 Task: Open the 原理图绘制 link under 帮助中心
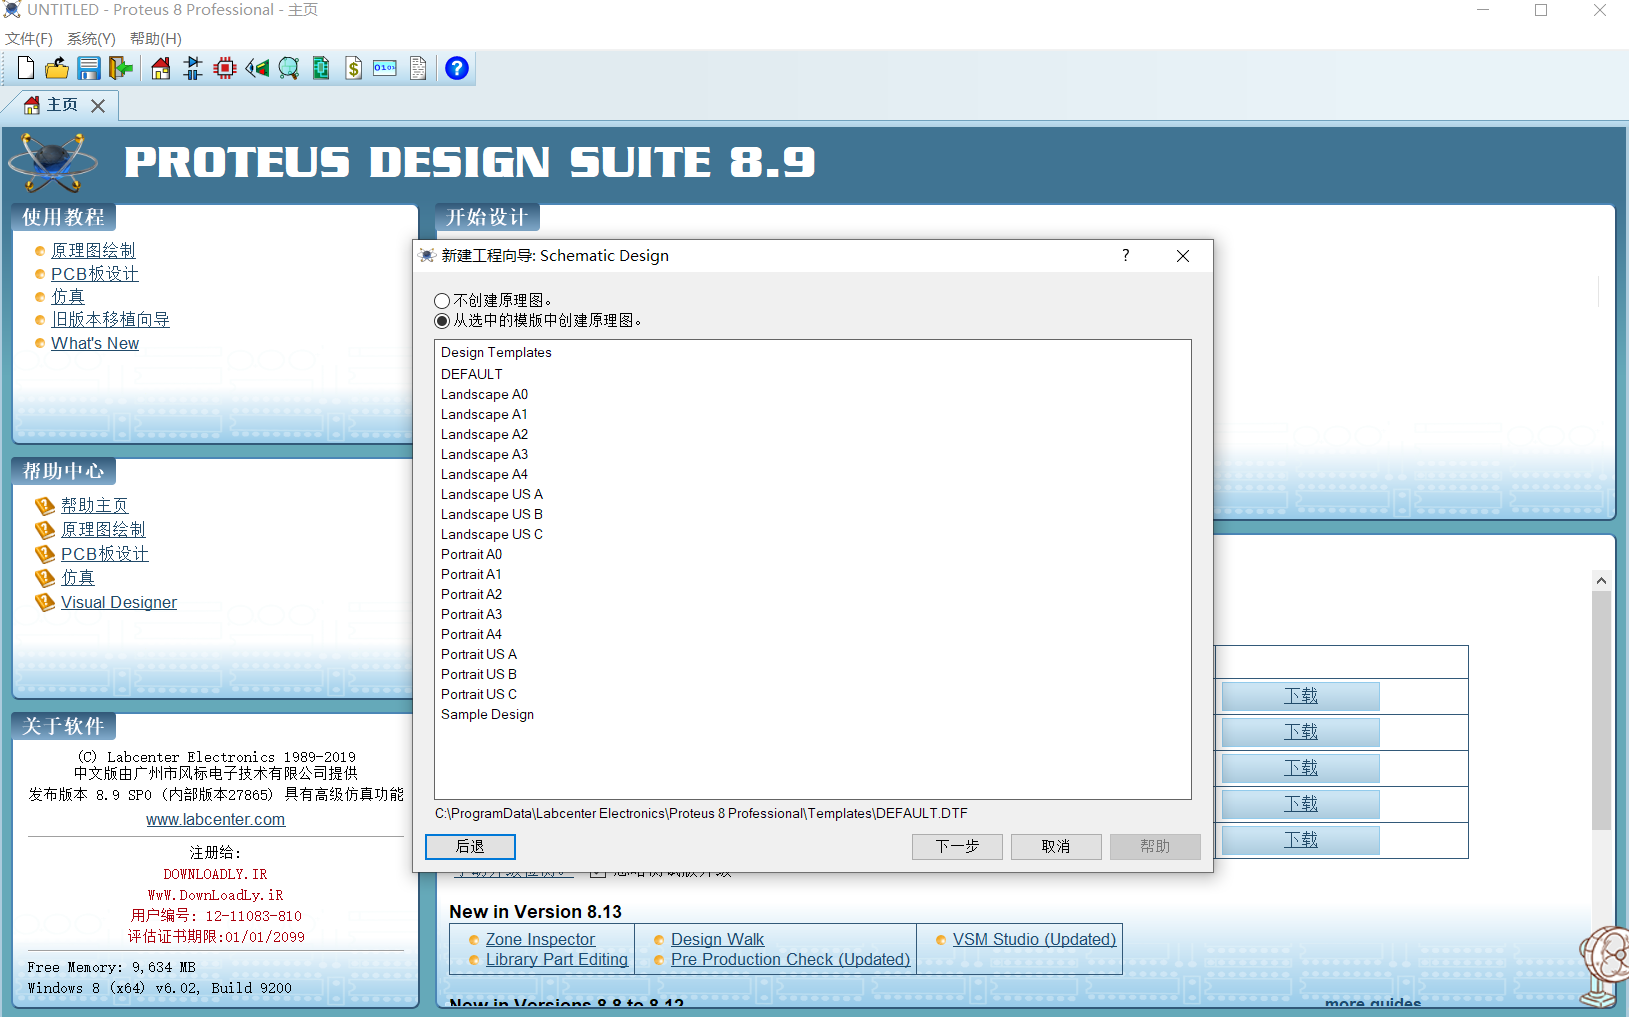(x=103, y=529)
